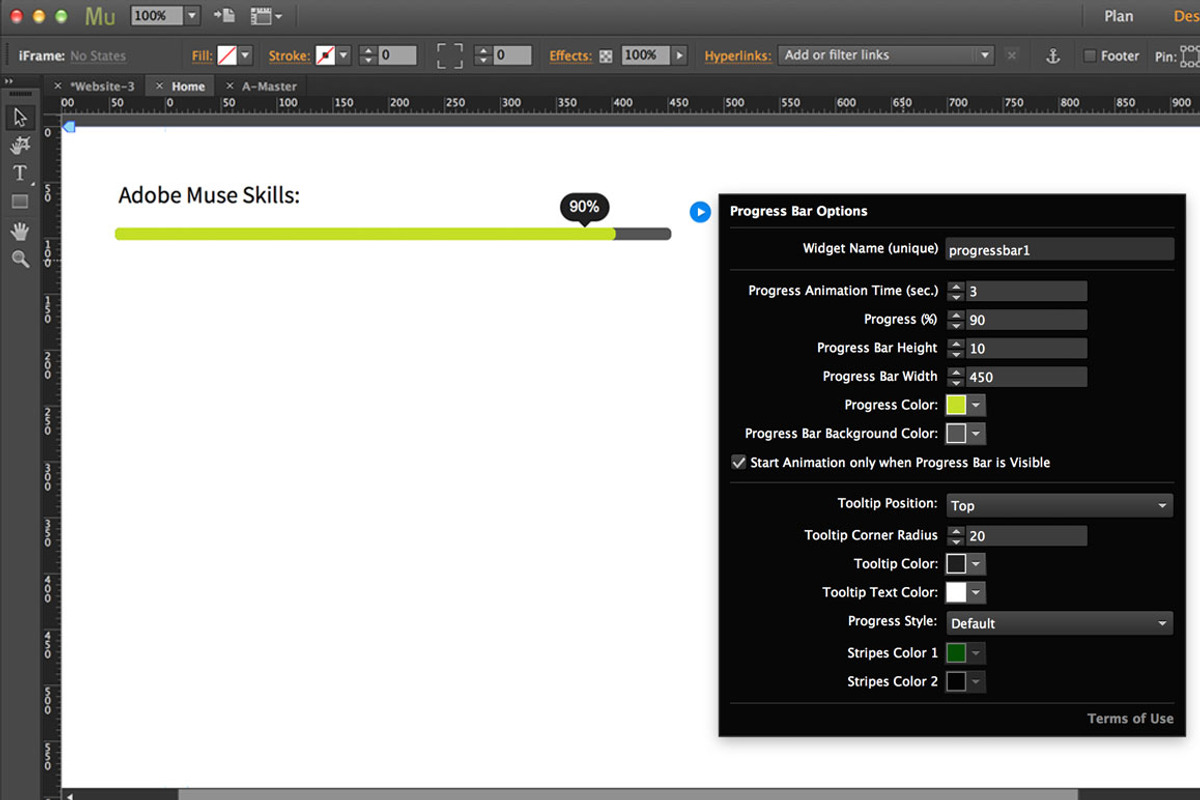Switch to the Website-3 tab
1200x800 pixels.
click(102, 86)
